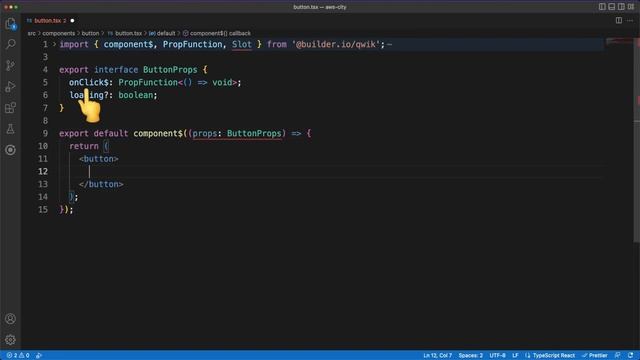Open the Source Control view
Screen dimensions: 640x360
click(x=11, y=65)
